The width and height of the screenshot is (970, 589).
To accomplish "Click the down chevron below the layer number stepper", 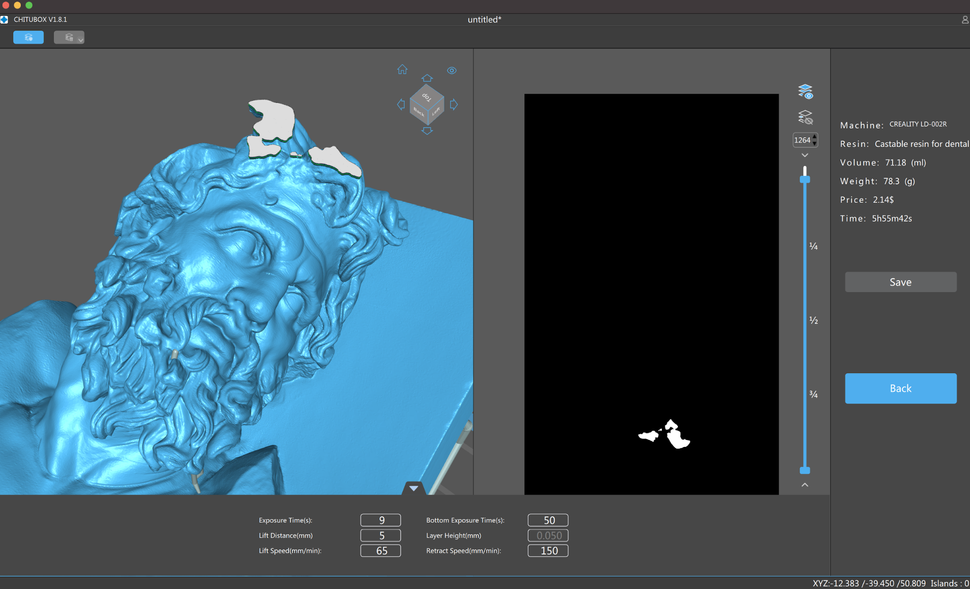I will (x=804, y=155).
